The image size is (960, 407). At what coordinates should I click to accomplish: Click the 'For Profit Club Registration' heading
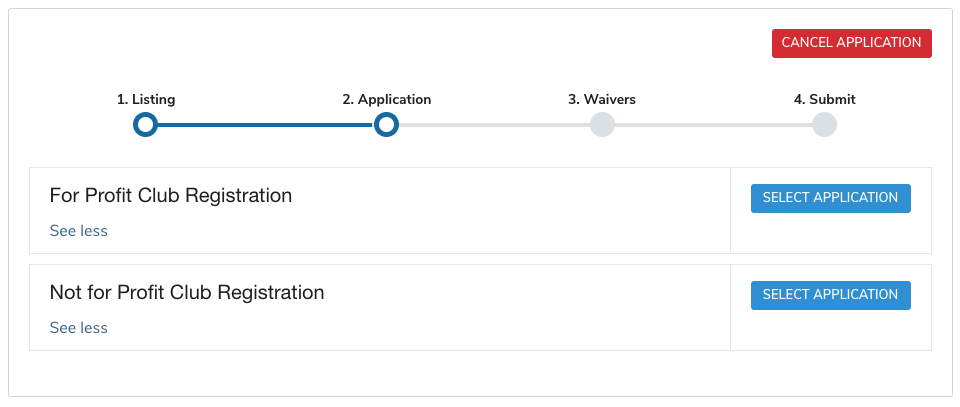pyautogui.click(x=170, y=196)
